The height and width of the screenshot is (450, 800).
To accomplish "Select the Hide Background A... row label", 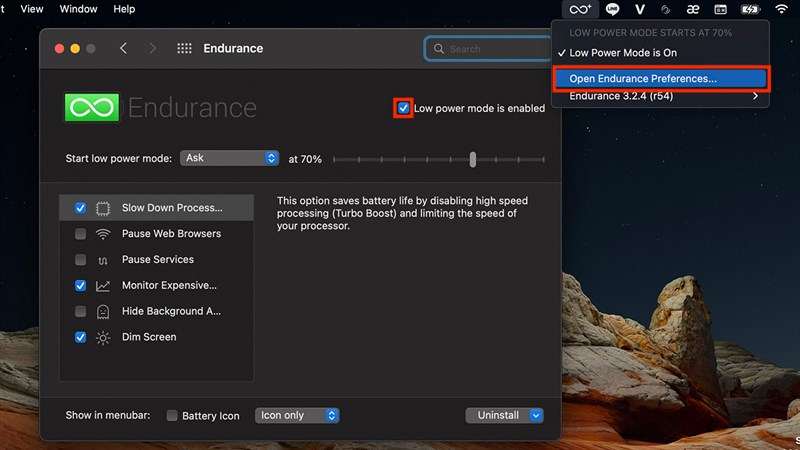I will coord(171,311).
